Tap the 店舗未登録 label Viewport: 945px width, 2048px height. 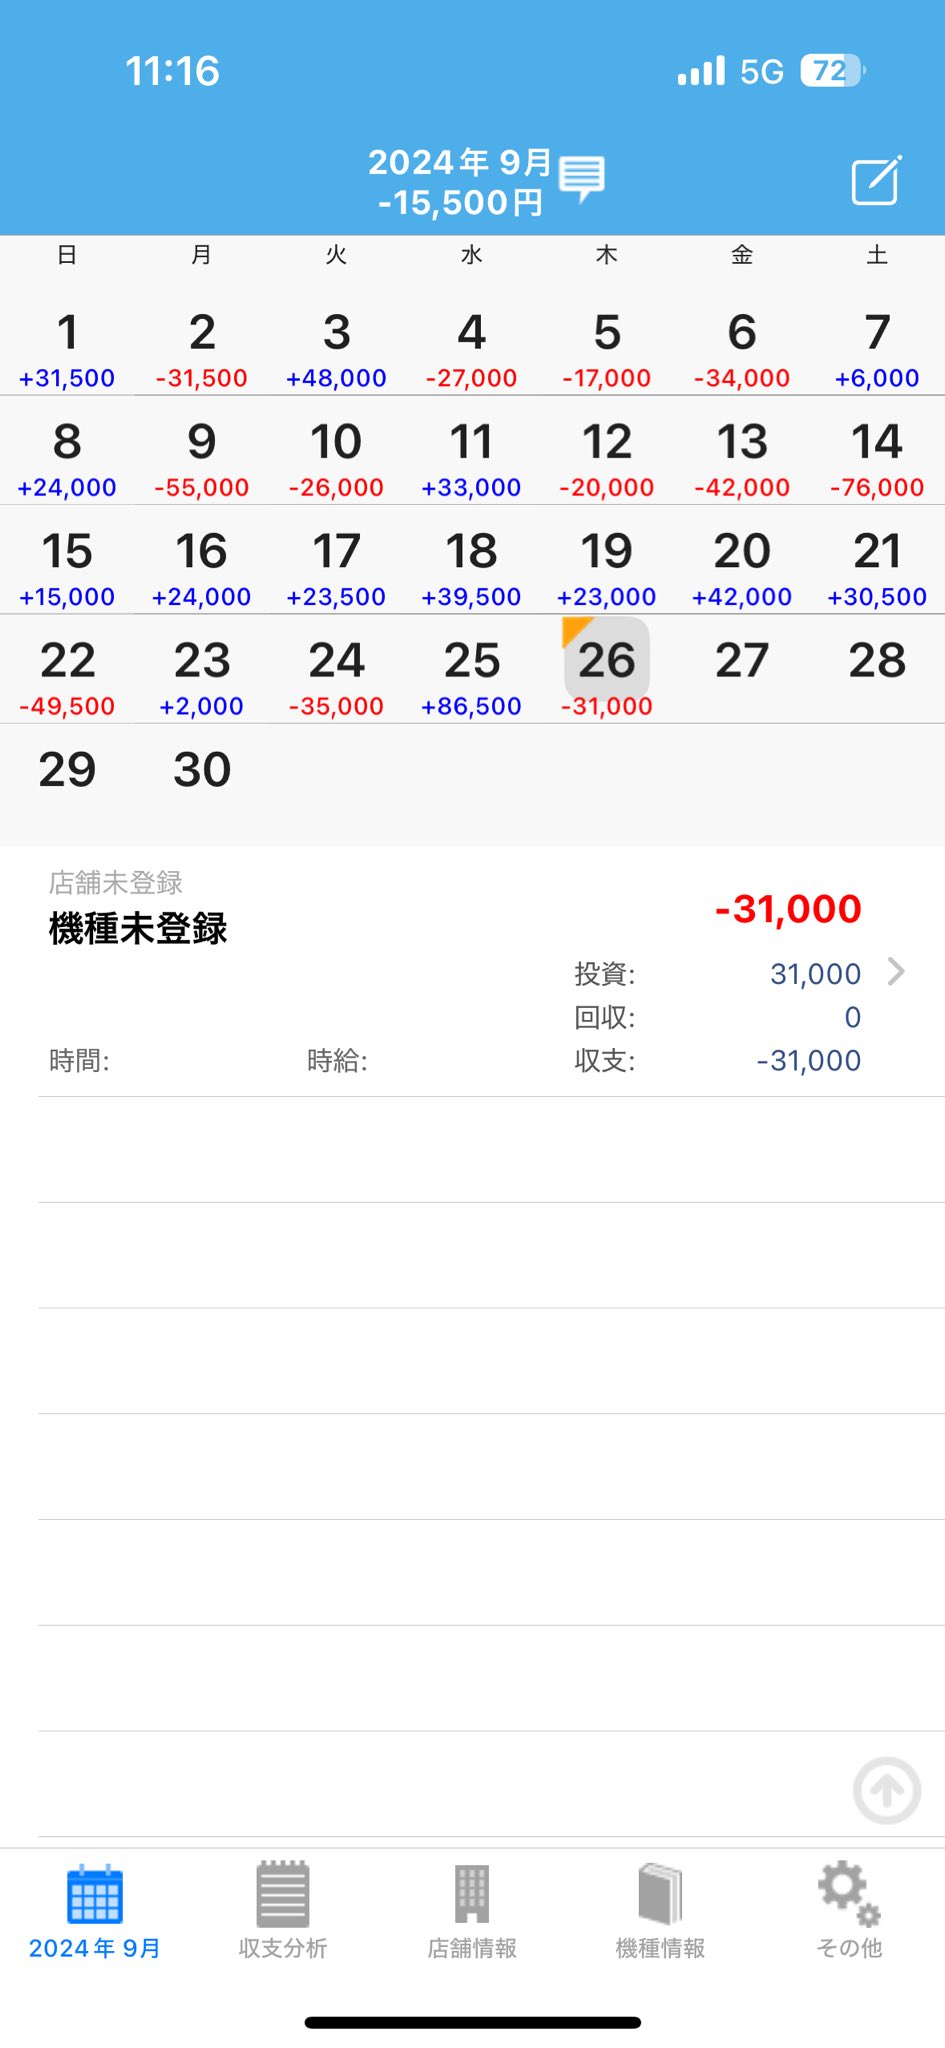click(x=116, y=883)
